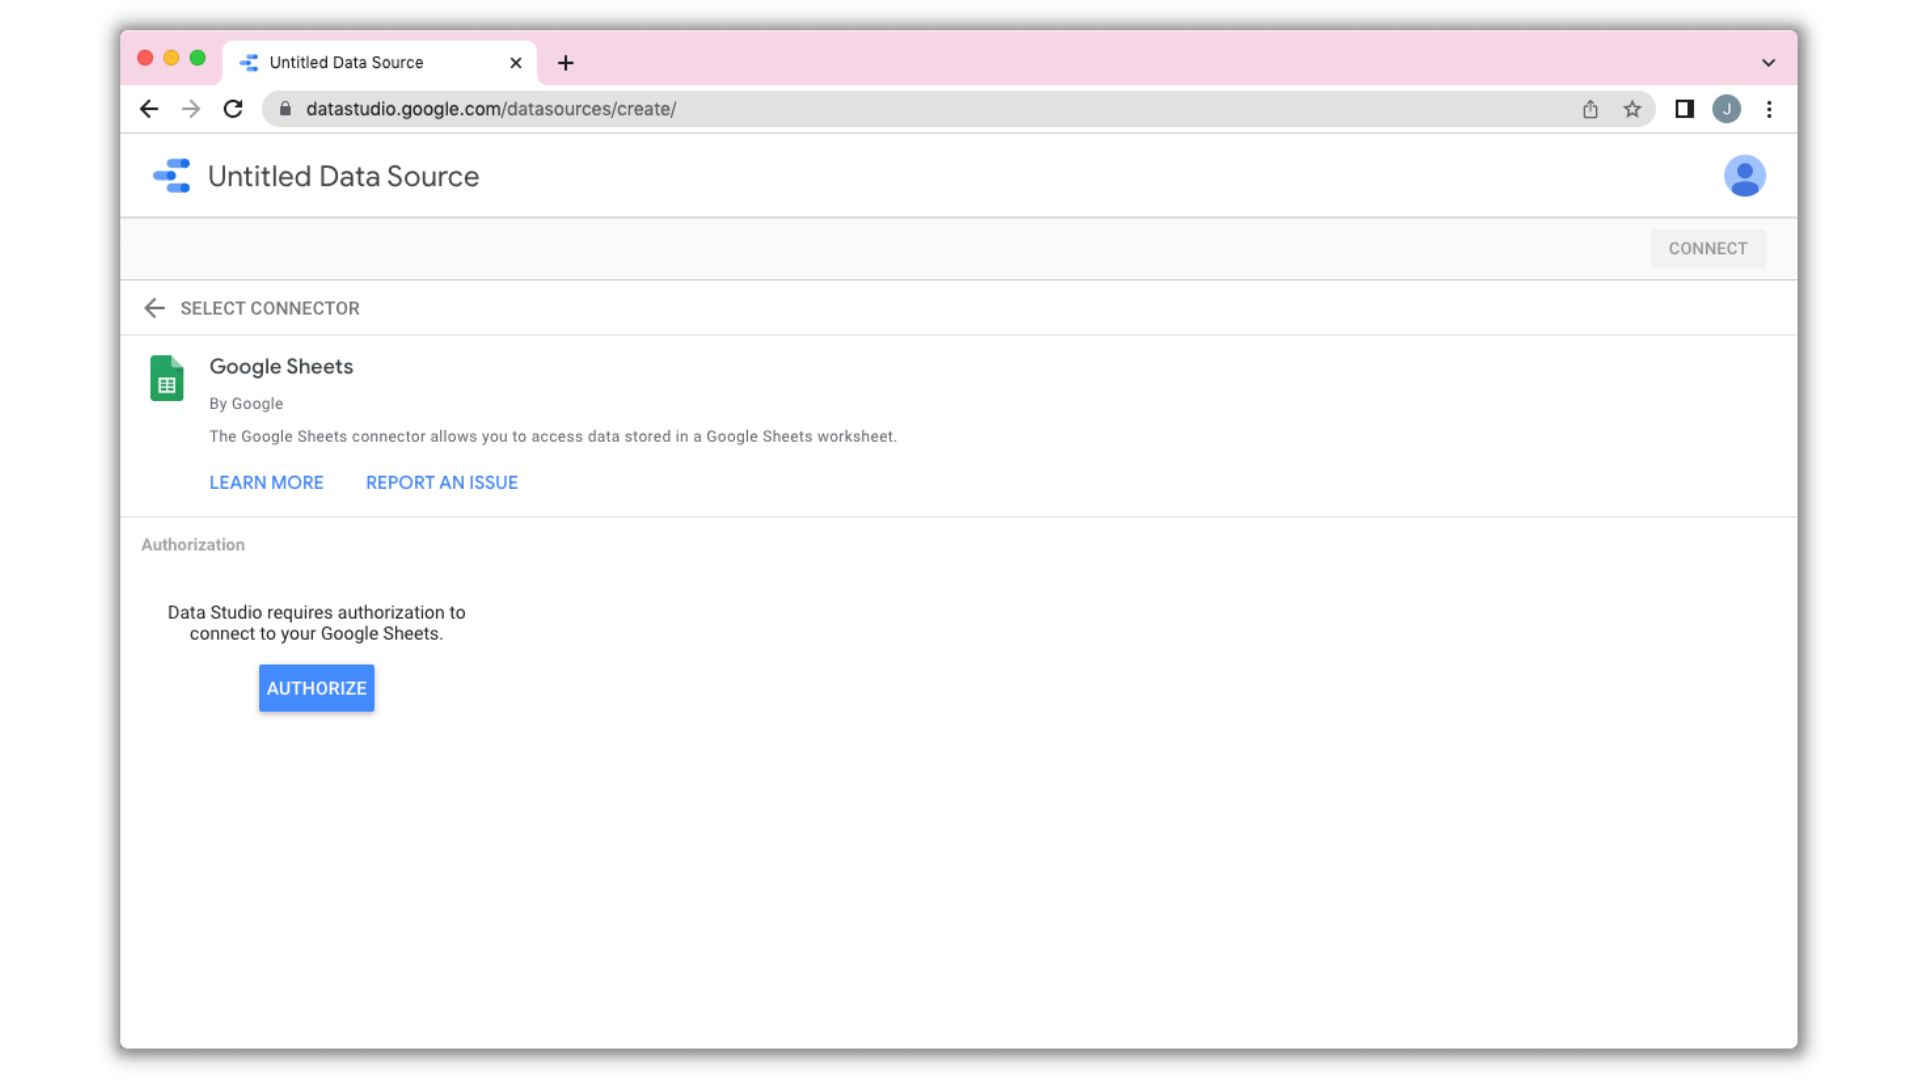
Task: Open the account avatar in the page header
Action: [1744, 176]
